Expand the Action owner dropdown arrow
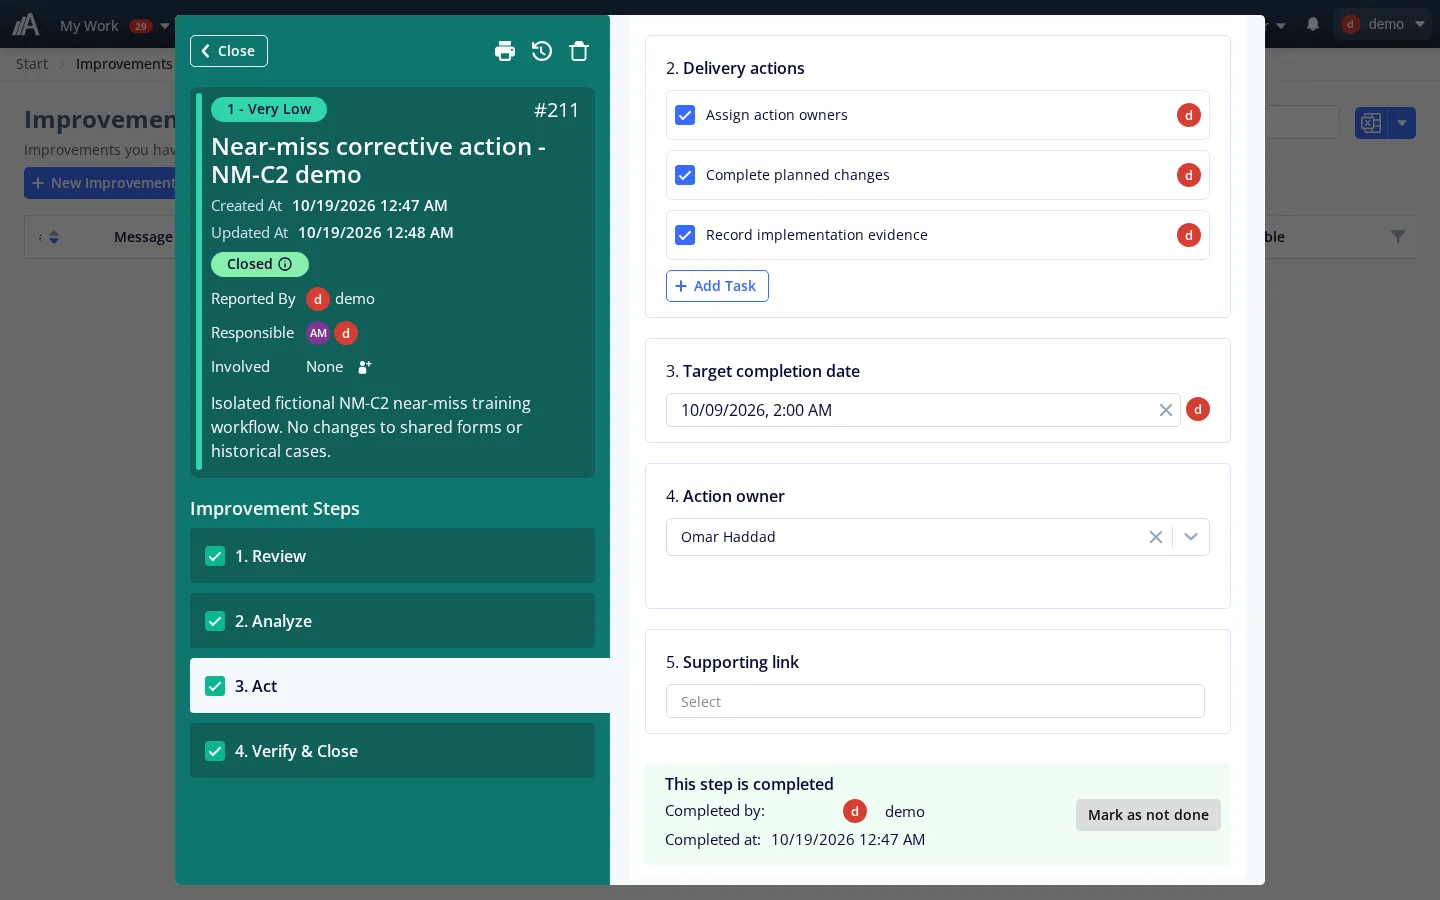1440x900 pixels. 1190,537
